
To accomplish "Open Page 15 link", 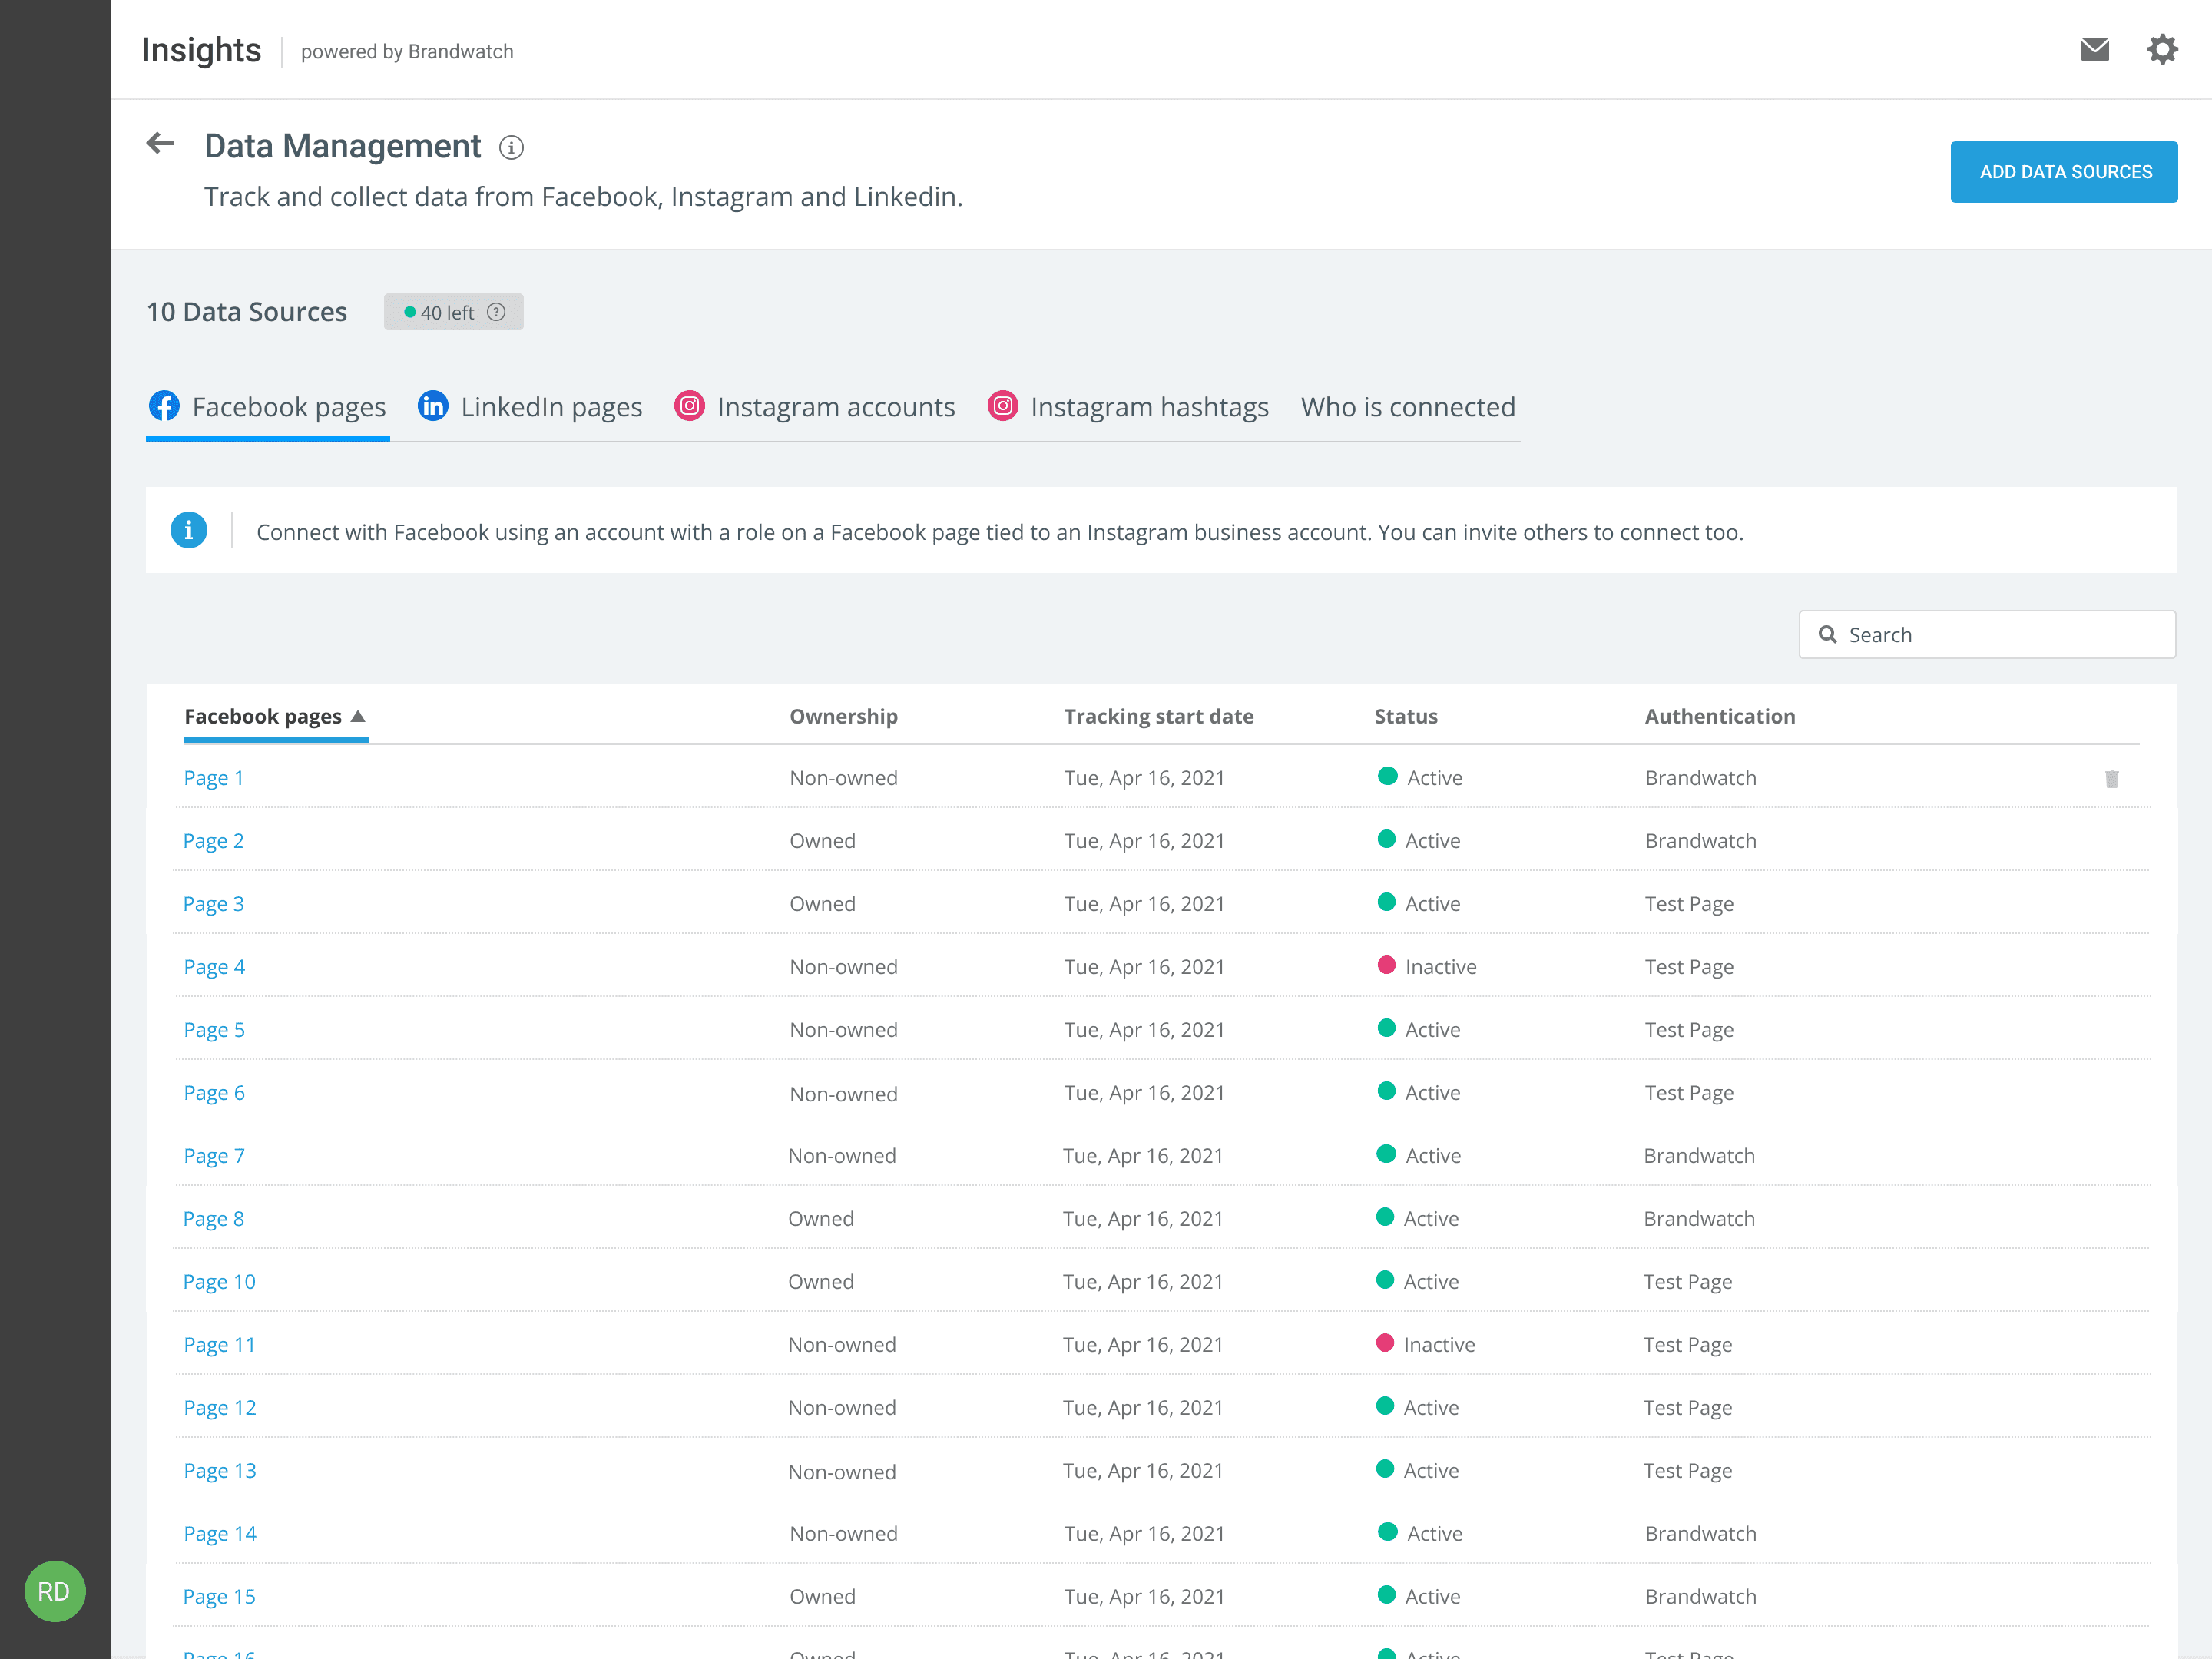I will 219,1597.
